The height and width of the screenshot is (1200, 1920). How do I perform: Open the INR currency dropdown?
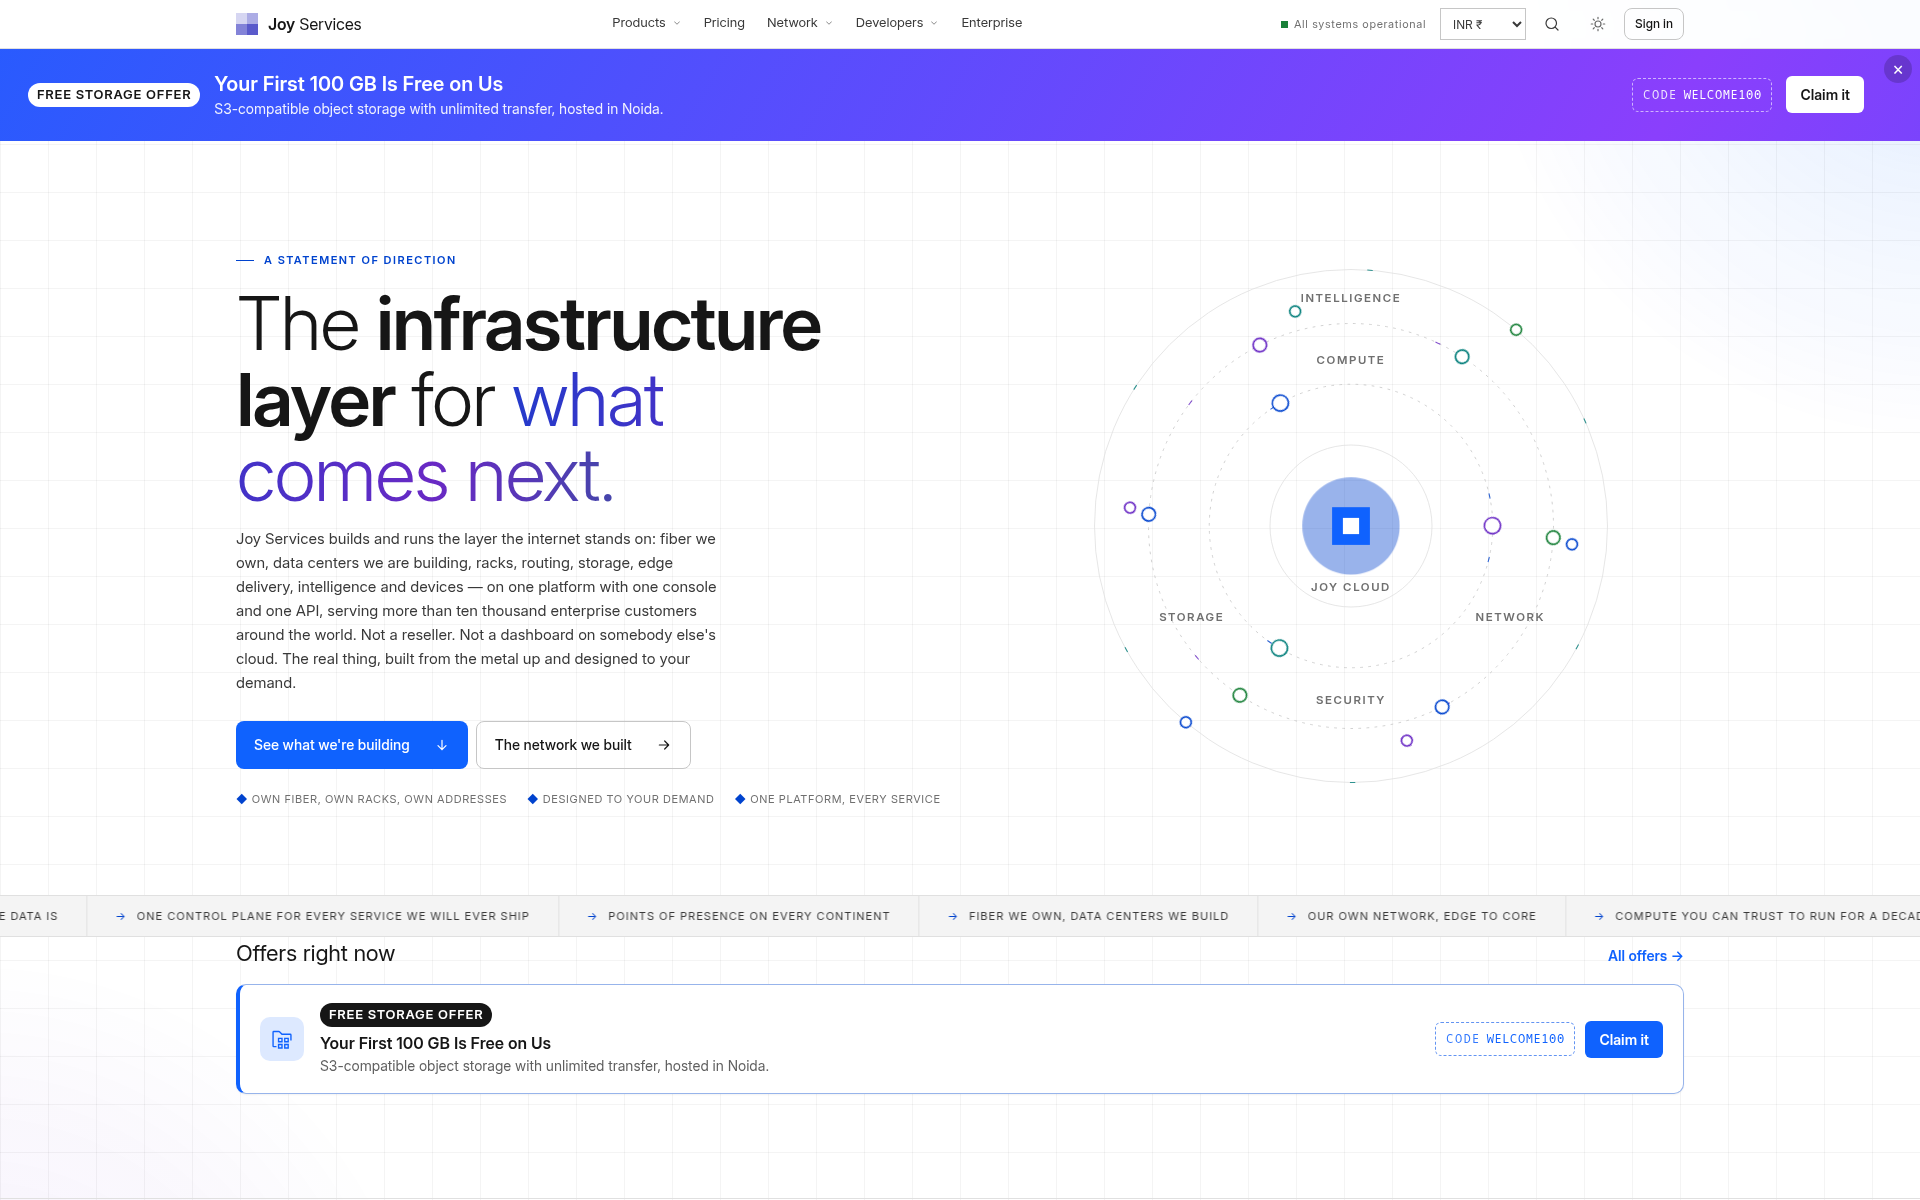1482,24
